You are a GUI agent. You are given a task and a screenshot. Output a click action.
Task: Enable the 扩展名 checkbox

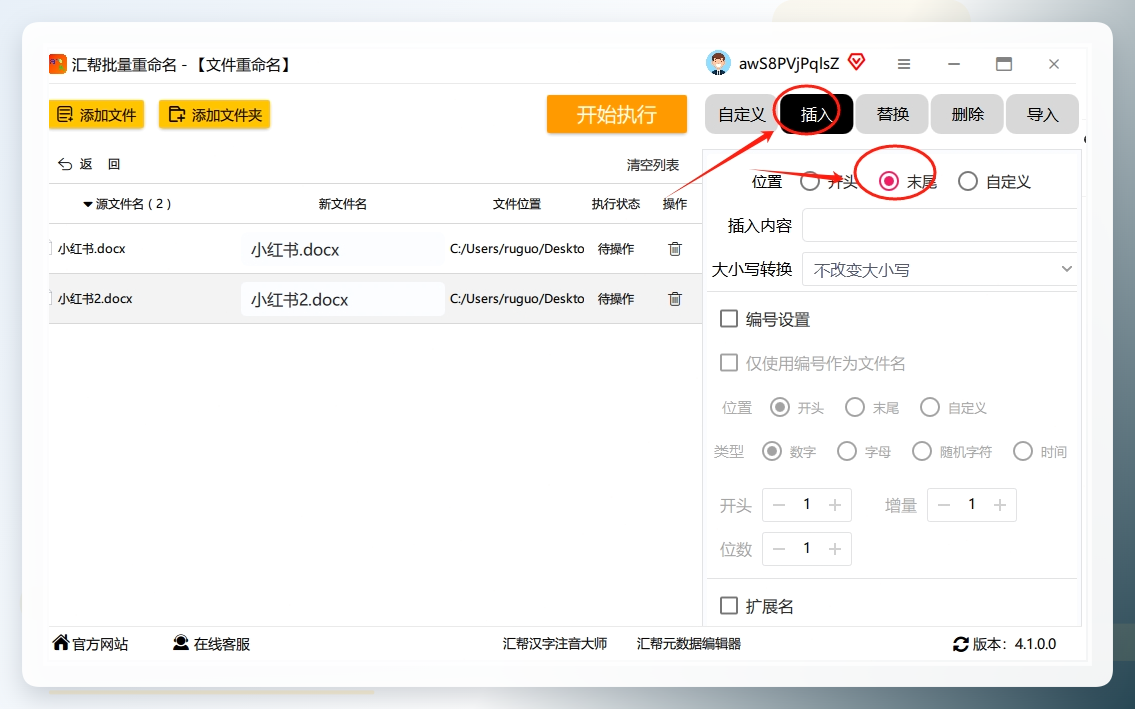[x=729, y=605]
